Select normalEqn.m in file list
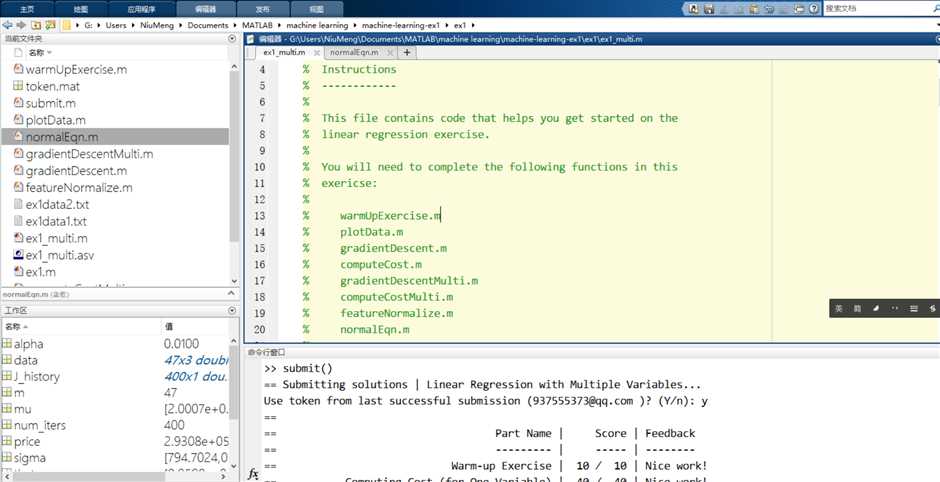Viewport: 940px width, 482px height. point(115,137)
